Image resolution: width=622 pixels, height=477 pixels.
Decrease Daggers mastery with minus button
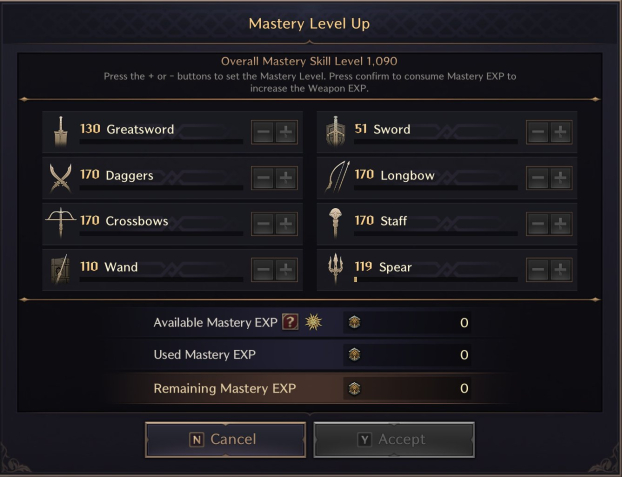tap(263, 178)
